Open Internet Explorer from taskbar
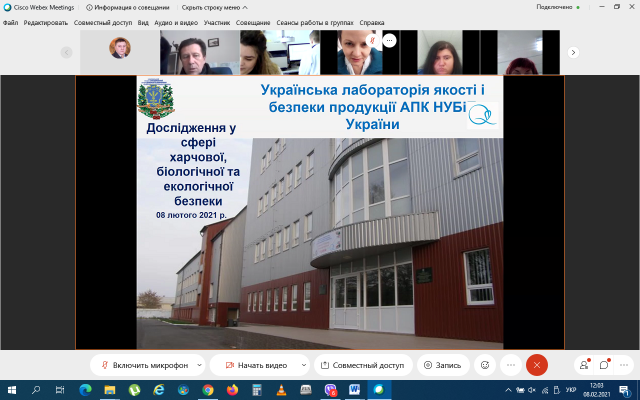This screenshot has height=400, width=640. point(158,390)
